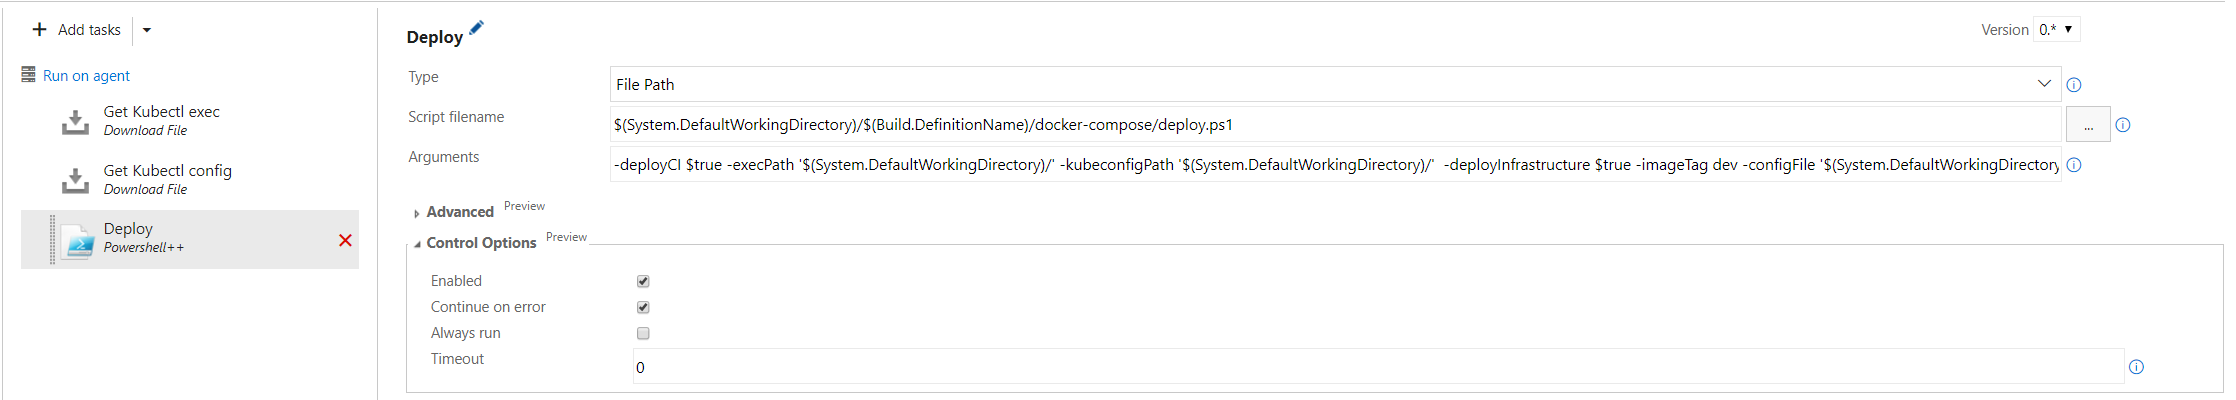Remove the Deploy task with red X
Viewport: 2236px width, 400px height.
[345, 240]
